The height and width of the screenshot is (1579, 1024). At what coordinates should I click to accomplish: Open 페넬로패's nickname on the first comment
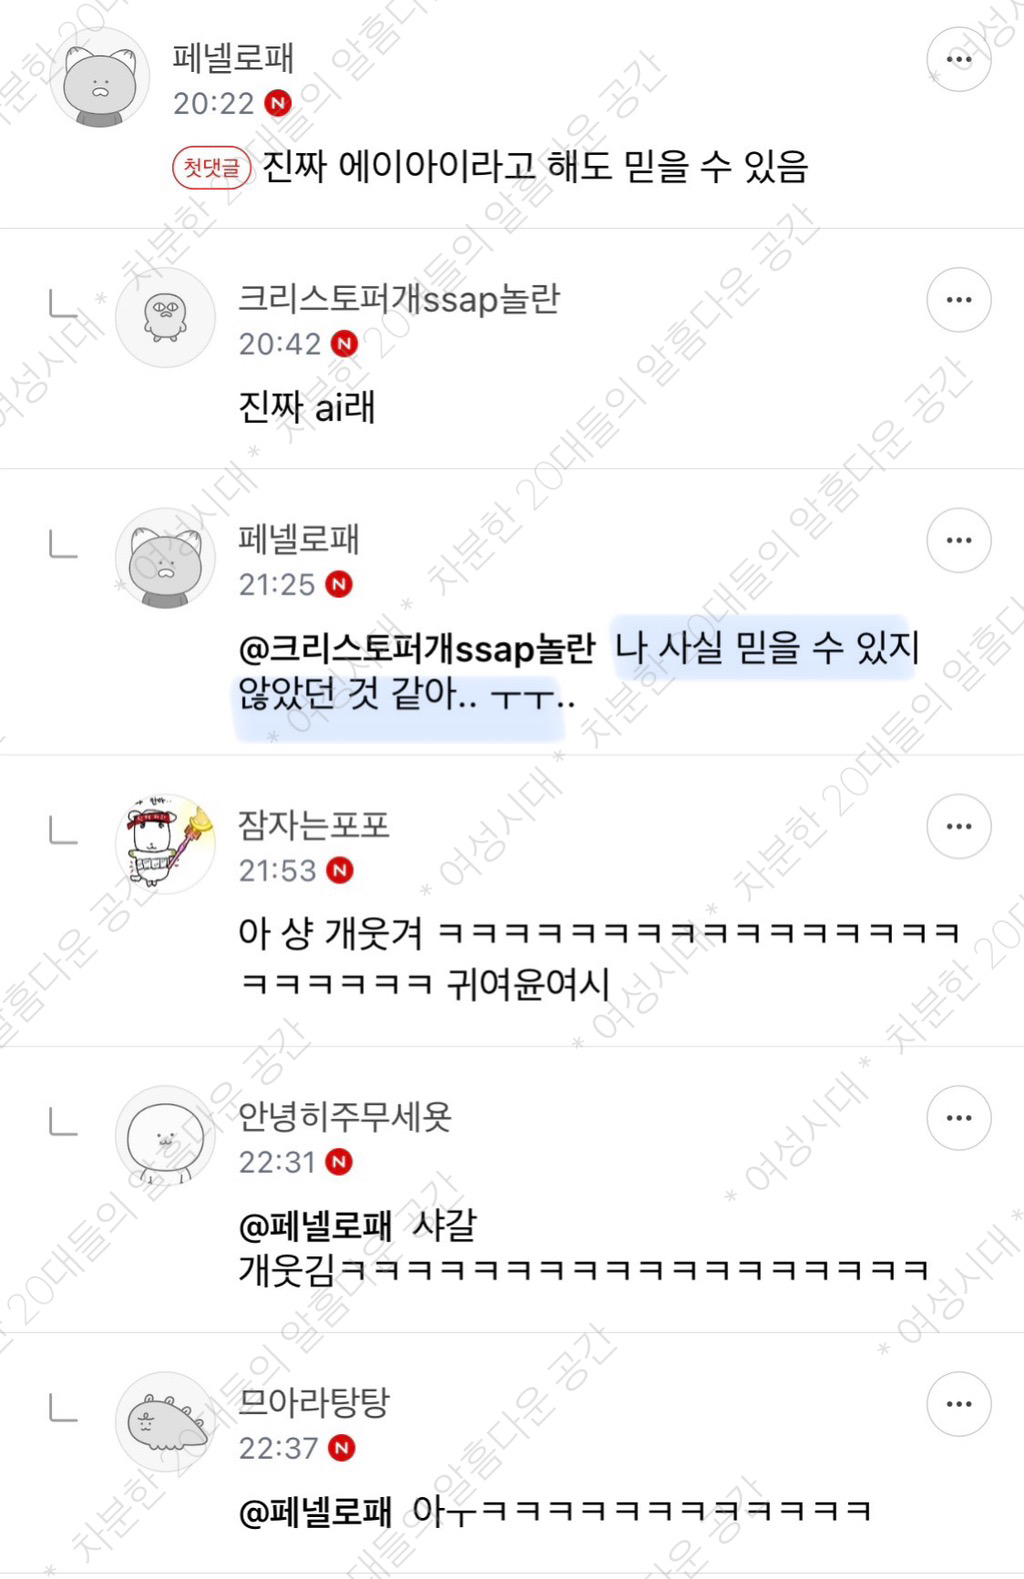click(x=233, y=58)
